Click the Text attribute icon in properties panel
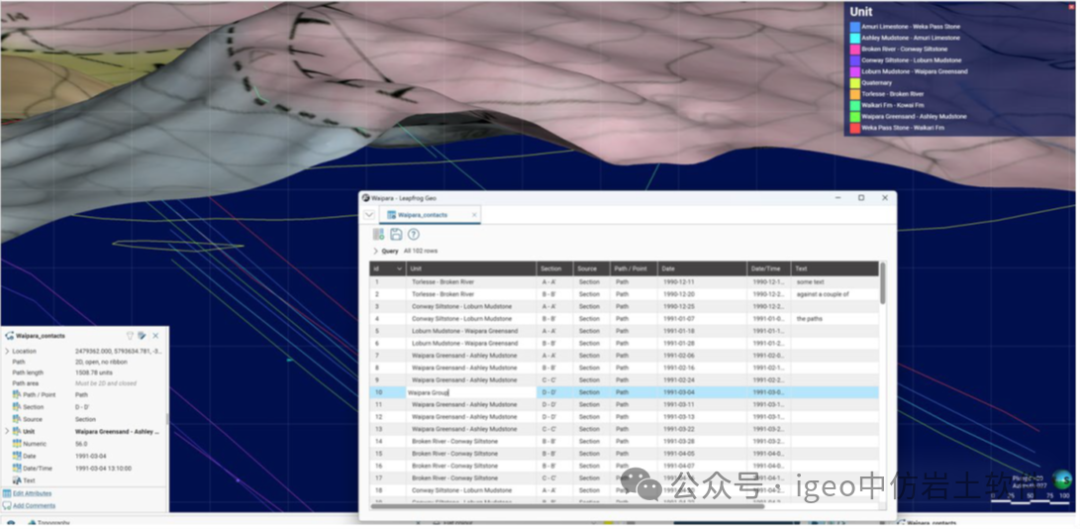Screen dimensions: 1080x529 coord(17,480)
